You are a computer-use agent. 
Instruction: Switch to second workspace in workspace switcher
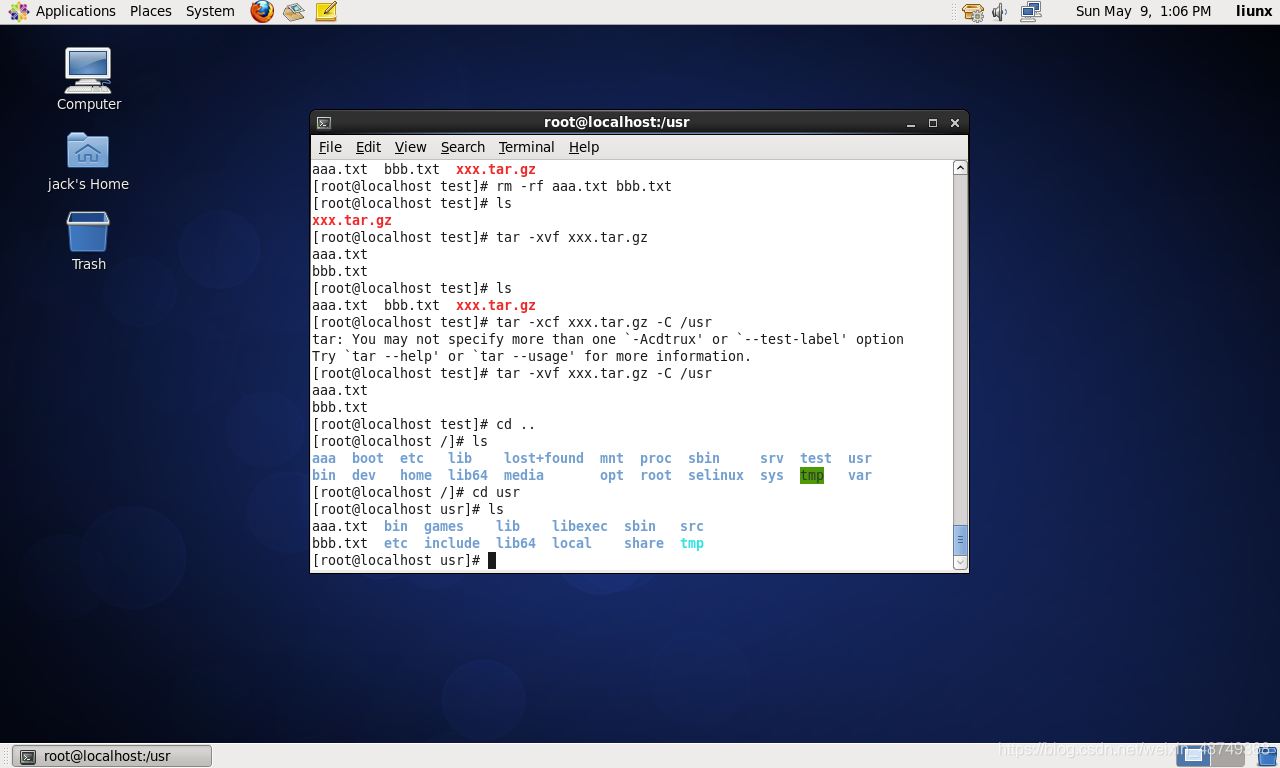click(x=1227, y=756)
